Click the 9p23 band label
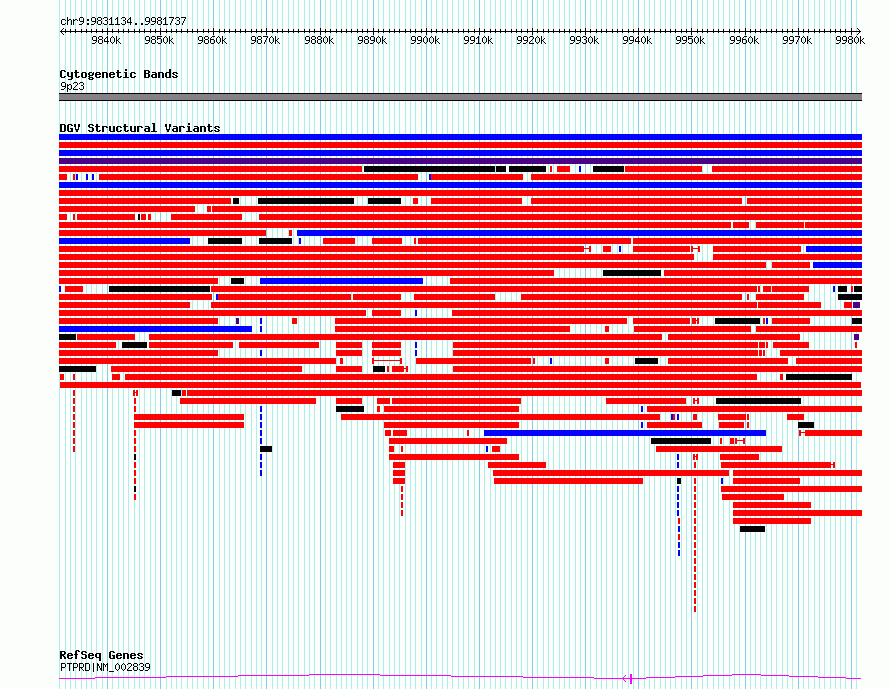The width and height of the screenshot is (890, 689). coord(72,86)
